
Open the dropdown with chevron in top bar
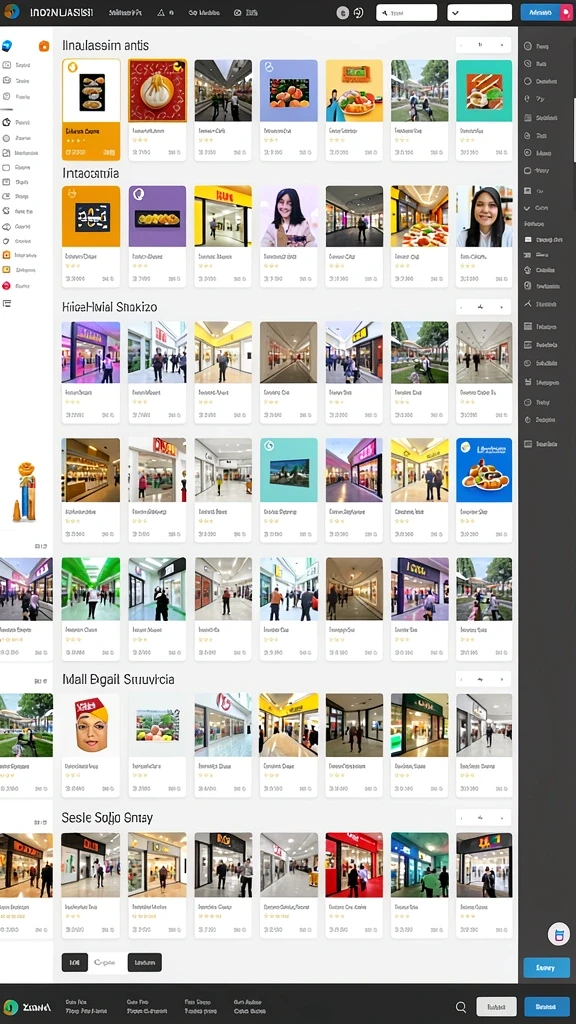point(479,12)
